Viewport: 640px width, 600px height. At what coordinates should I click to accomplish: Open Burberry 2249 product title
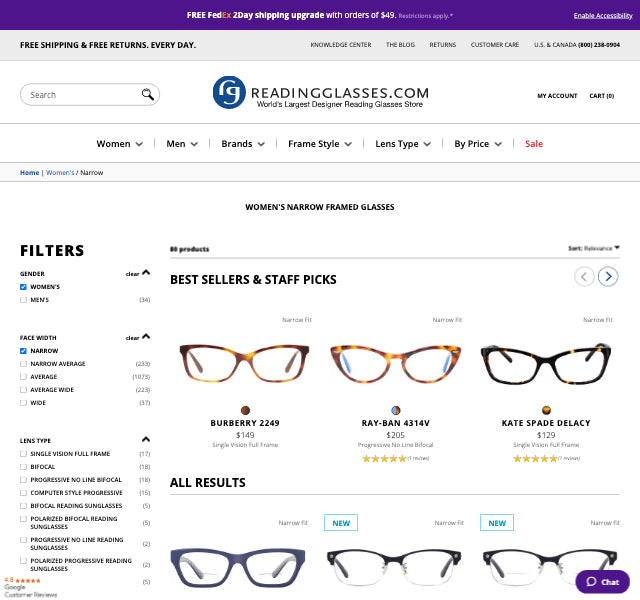pyautogui.click(x=245, y=423)
